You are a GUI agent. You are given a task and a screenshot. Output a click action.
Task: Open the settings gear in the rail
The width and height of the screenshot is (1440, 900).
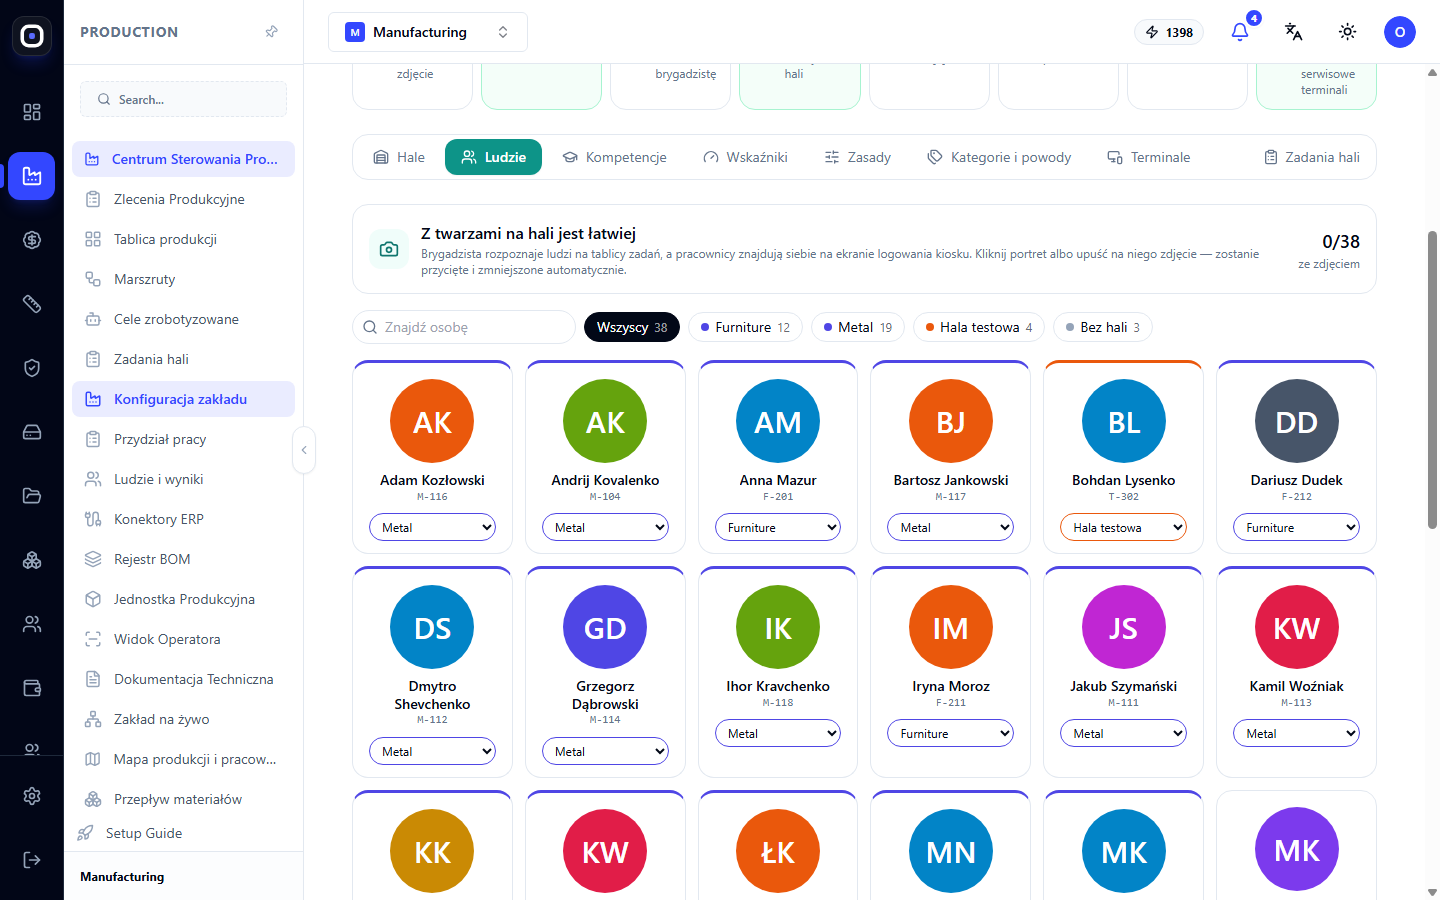(32, 796)
